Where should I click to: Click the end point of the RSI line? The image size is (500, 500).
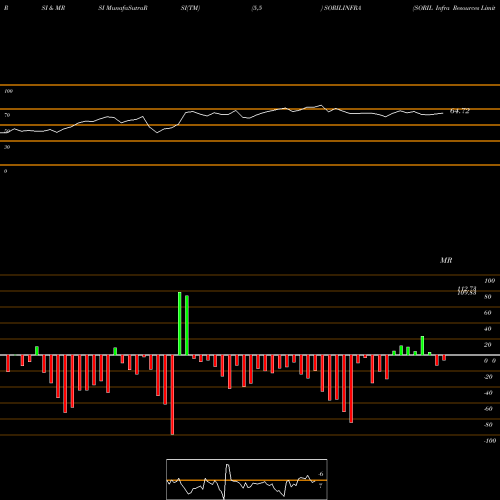click(x=443, y=113)
